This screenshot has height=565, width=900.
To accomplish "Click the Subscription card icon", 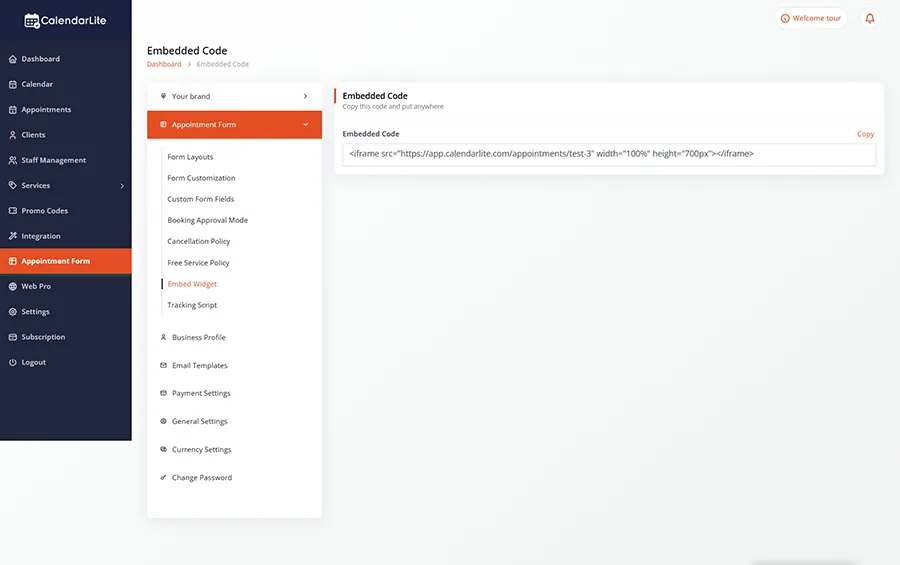I will (x=13, y=337).
